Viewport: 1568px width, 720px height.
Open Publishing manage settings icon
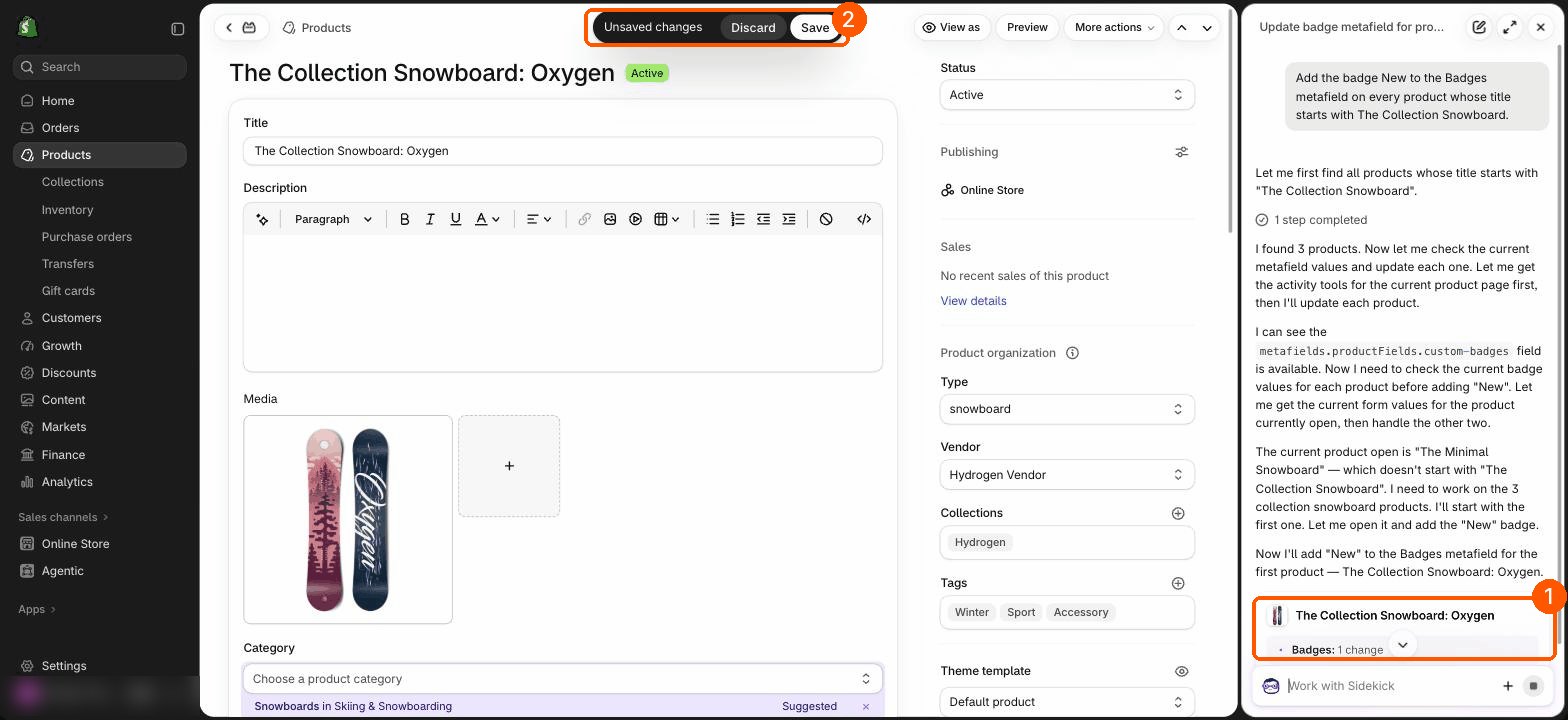pos(1182,152)
